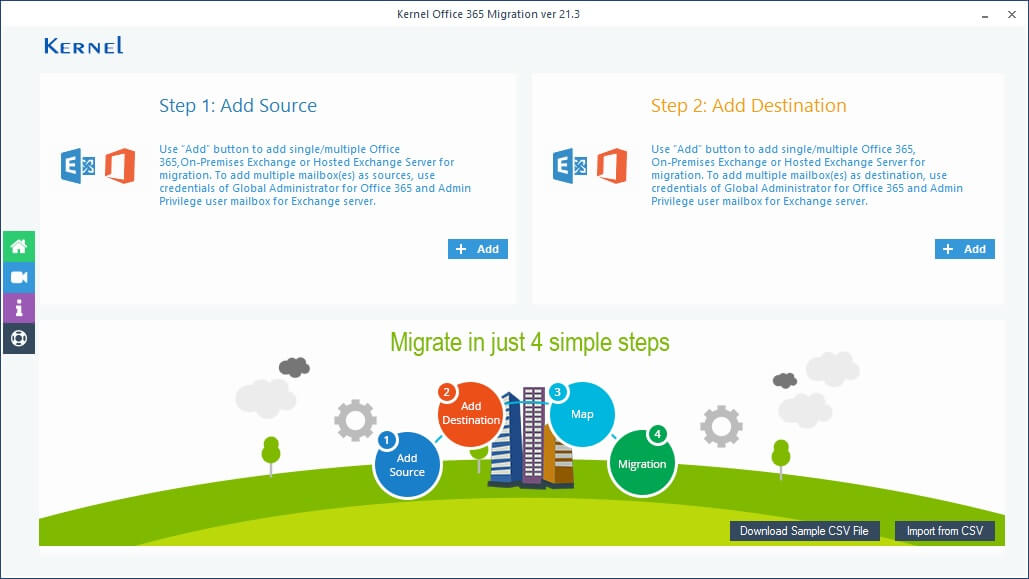Viewport: 1029px width, 579px height.
Task: Open the info sidebar icon
Action: click(19, 308)
